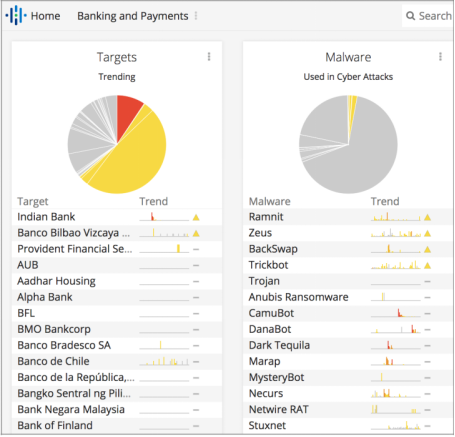Open Netwire RAT malware entry
The image size is (455, 437).
coord(348,409)
